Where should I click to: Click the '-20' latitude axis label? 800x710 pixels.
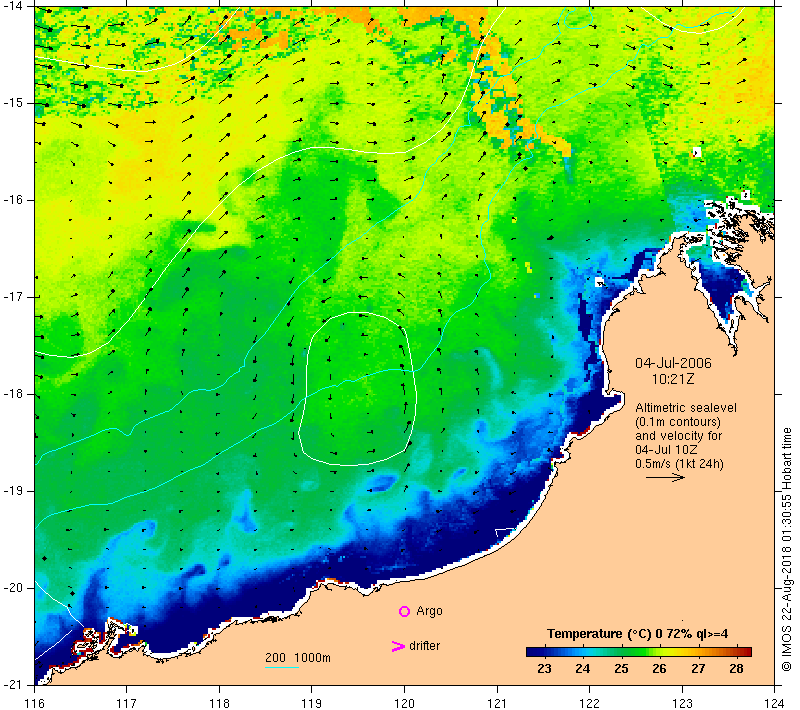pyautogui.click(x=13, y=588)
